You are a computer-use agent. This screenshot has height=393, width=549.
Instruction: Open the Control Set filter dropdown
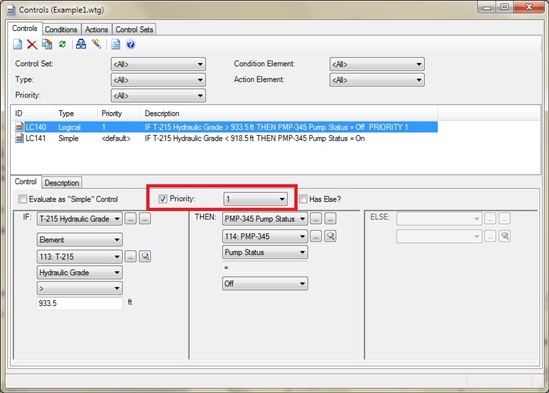158,64
